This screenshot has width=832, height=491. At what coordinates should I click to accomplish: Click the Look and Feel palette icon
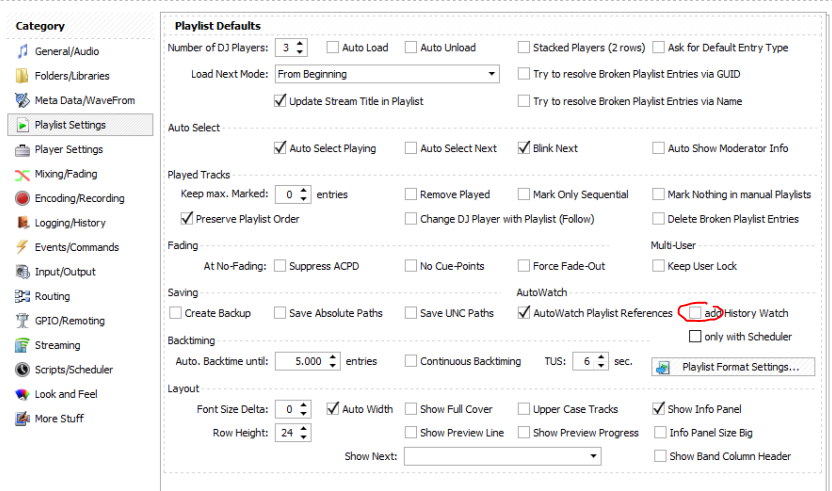click(22, 394)
